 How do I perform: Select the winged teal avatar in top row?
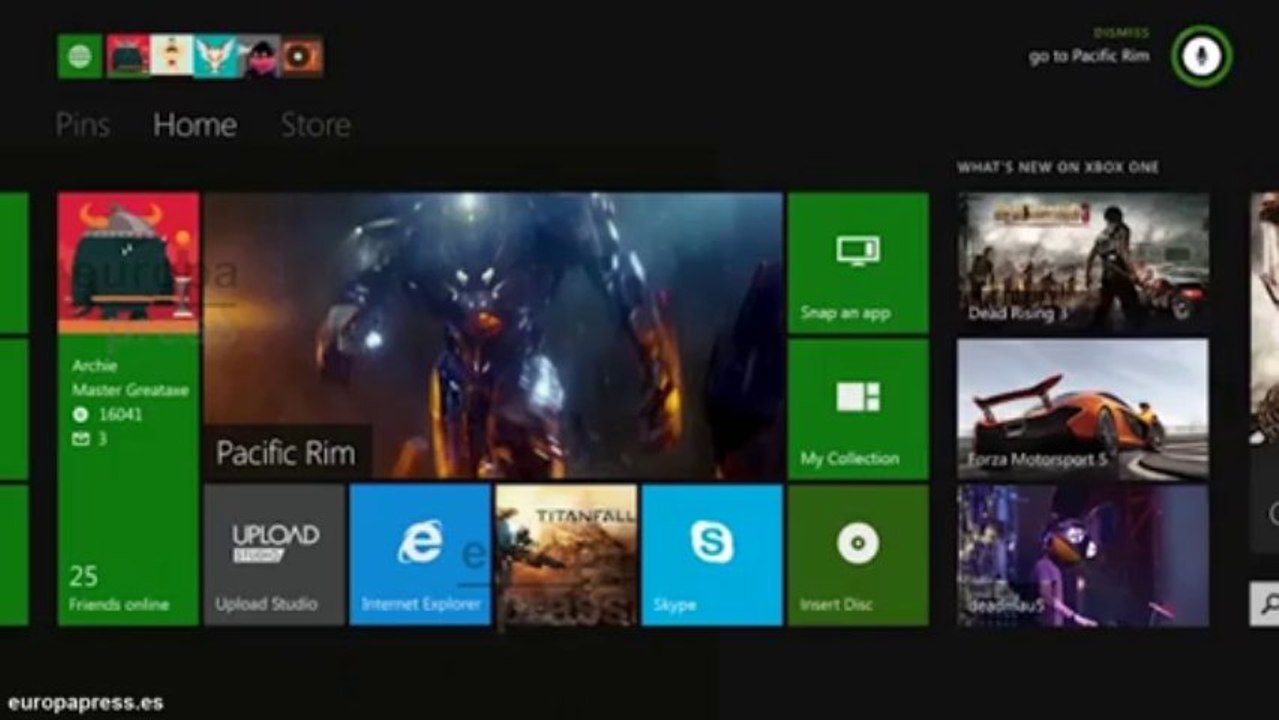pos(215,56)
